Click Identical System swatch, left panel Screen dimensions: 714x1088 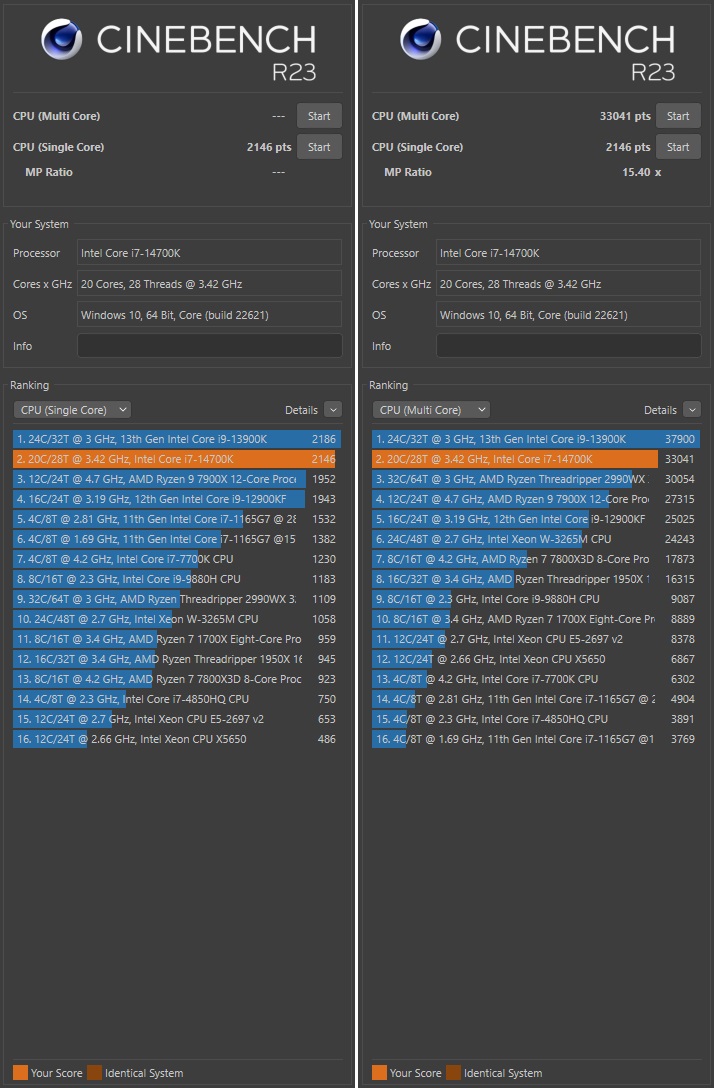[x=94, y=1073]
